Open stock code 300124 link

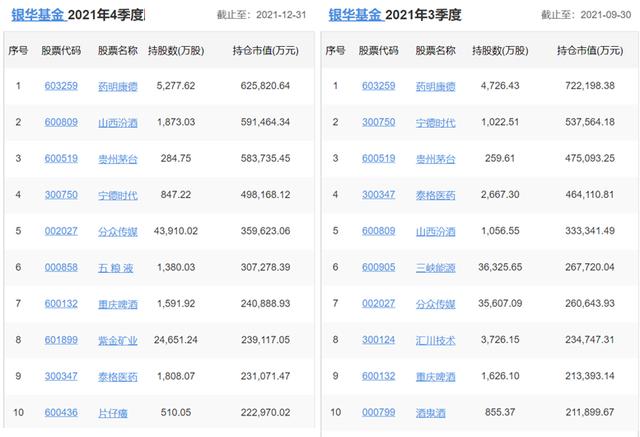378,340
